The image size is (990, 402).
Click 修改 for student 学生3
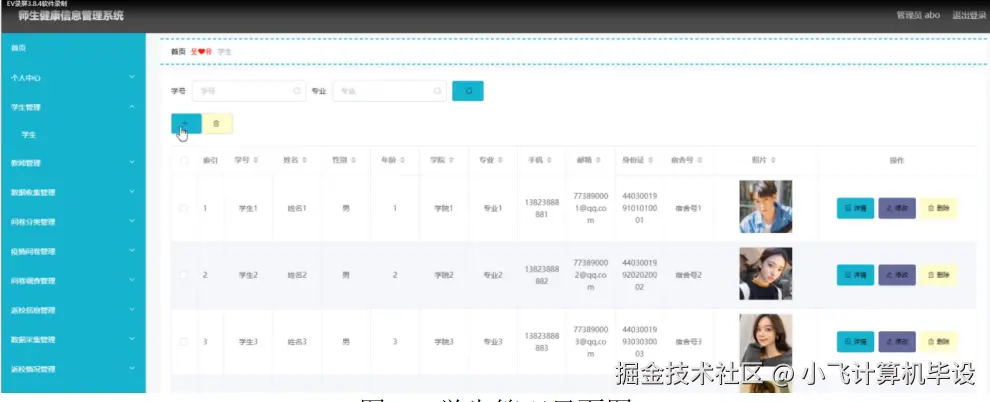tap(897, 341)
